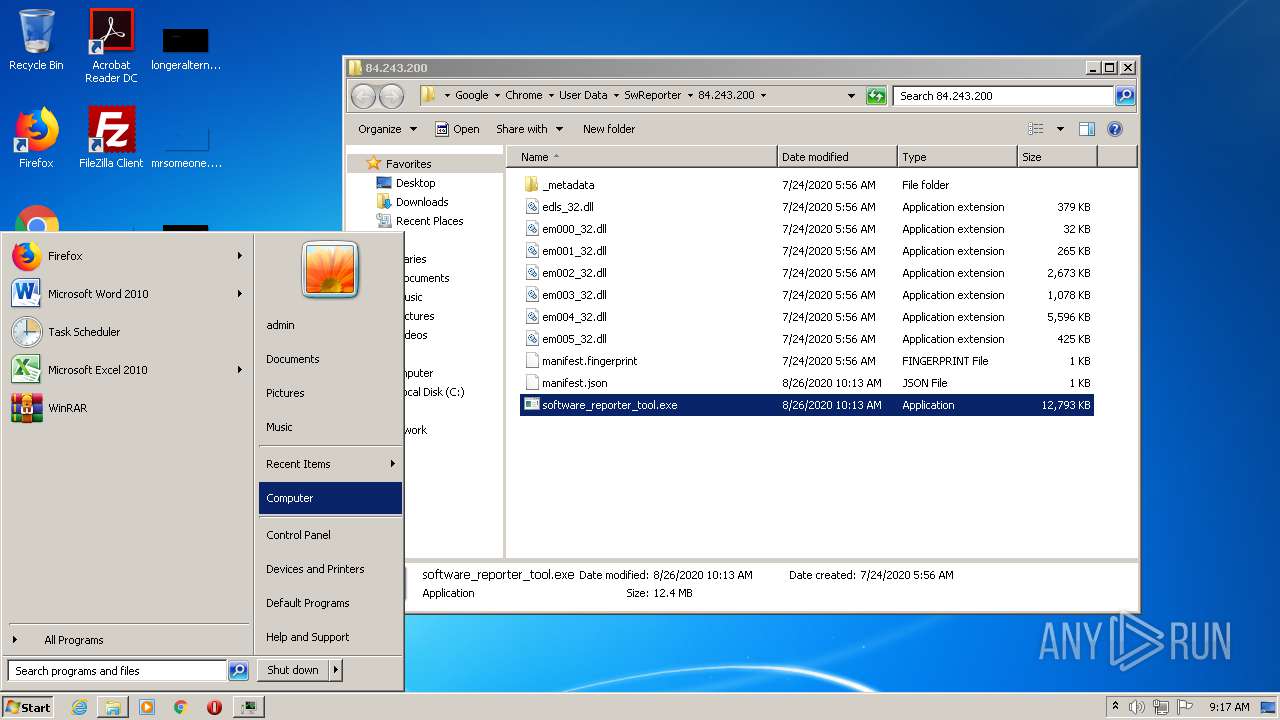Click Chrome taskbar icon
Screen dimensions: 1280x720
pos(180,707)
